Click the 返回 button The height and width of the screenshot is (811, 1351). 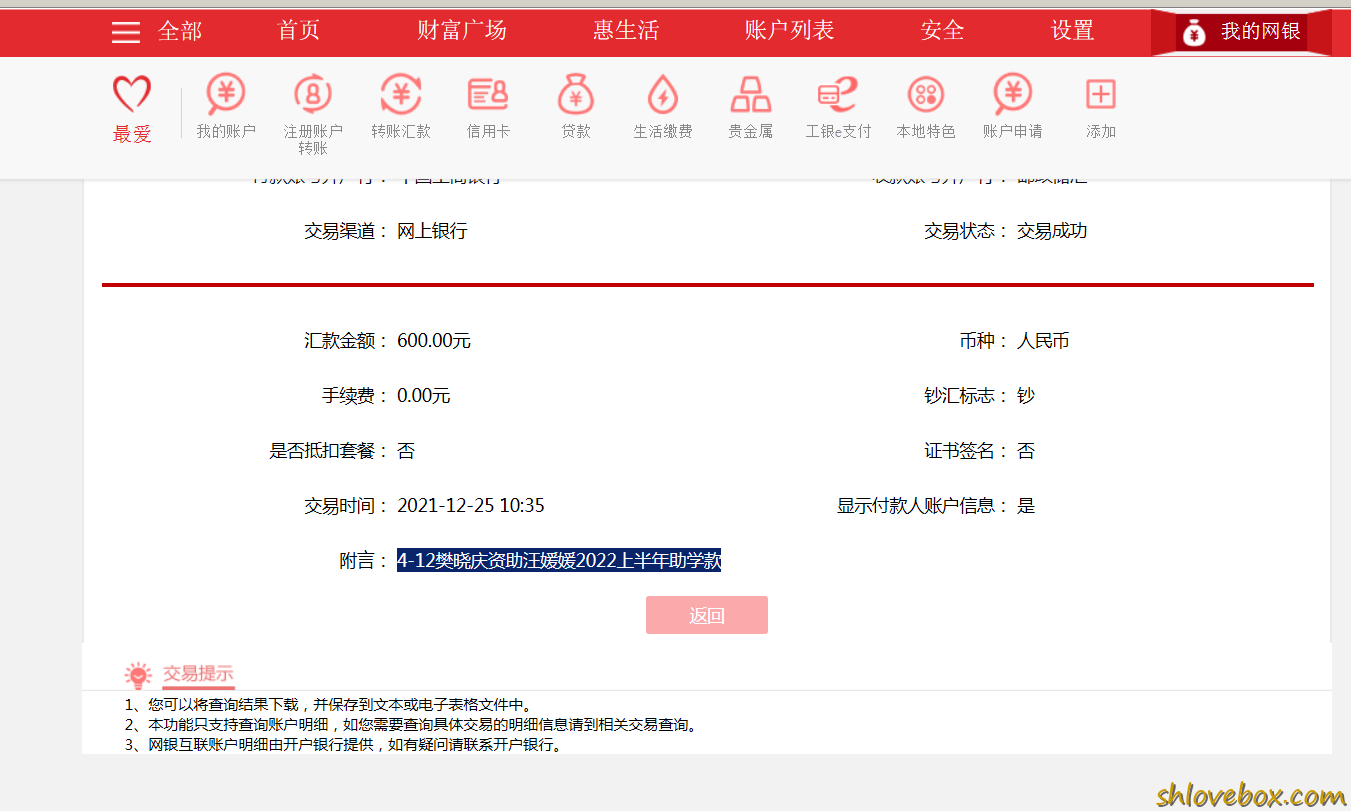click(707, 615)
